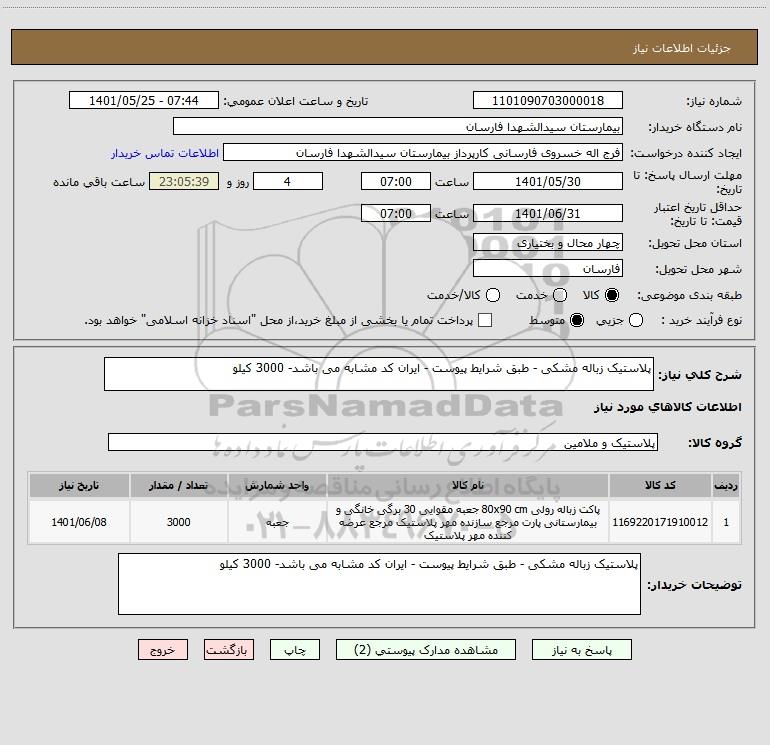Select the کالا/خدمت radio button
The image size is (770, 745).
point(493,295)
